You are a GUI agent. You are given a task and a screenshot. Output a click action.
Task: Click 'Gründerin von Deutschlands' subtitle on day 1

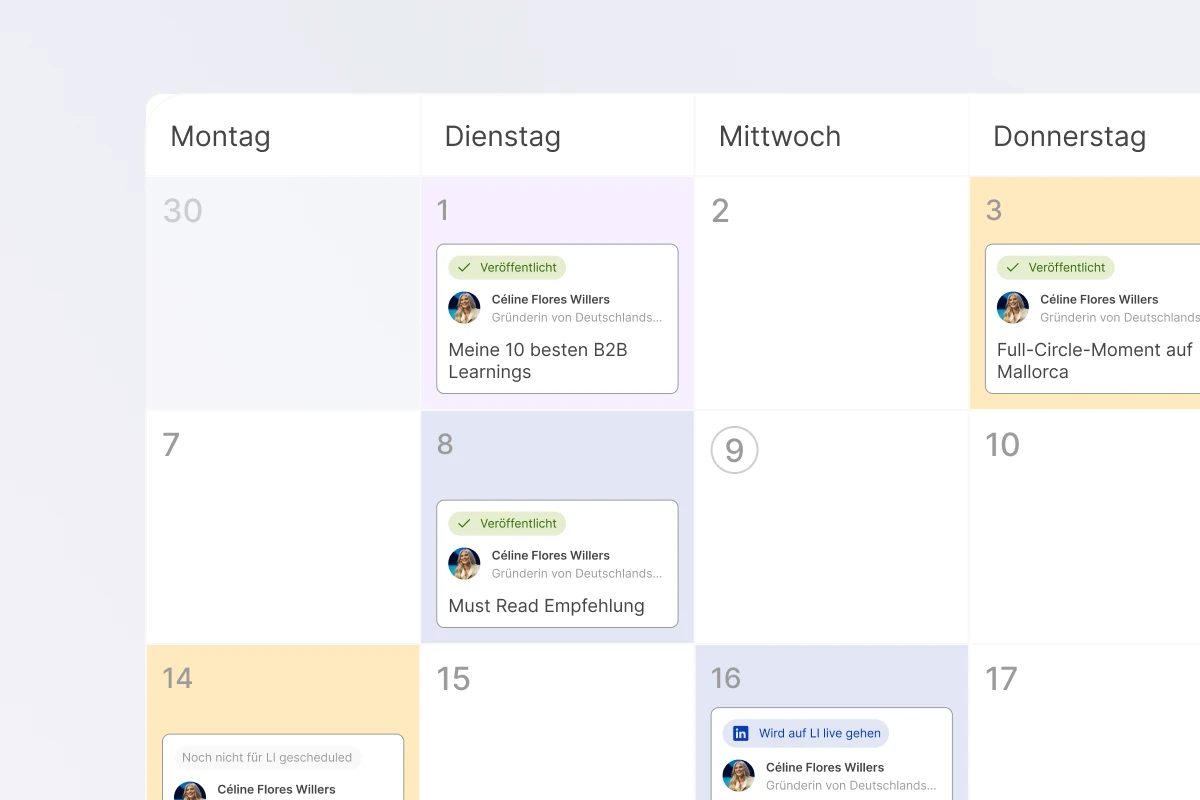(x=577, y=318)
